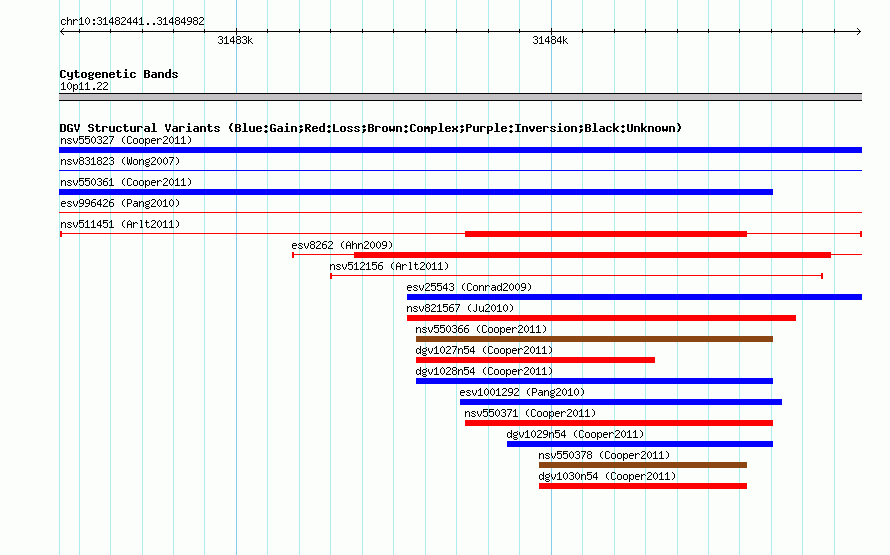Click the chr10:31482441..31484982 coordinates label
The image size is (890, 555).
pyautogui.click(x=132, y=22)
